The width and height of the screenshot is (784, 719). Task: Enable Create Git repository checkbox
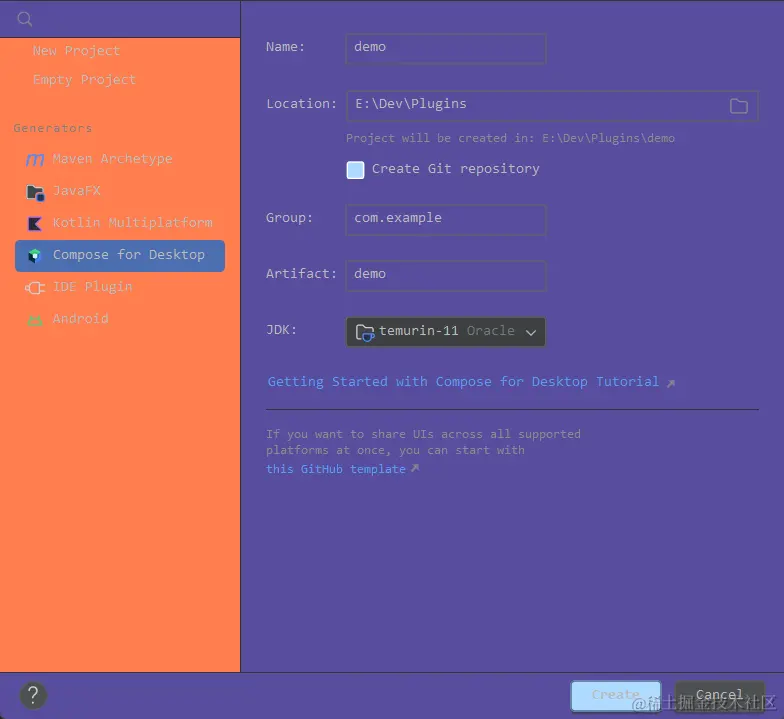(356, 170)
